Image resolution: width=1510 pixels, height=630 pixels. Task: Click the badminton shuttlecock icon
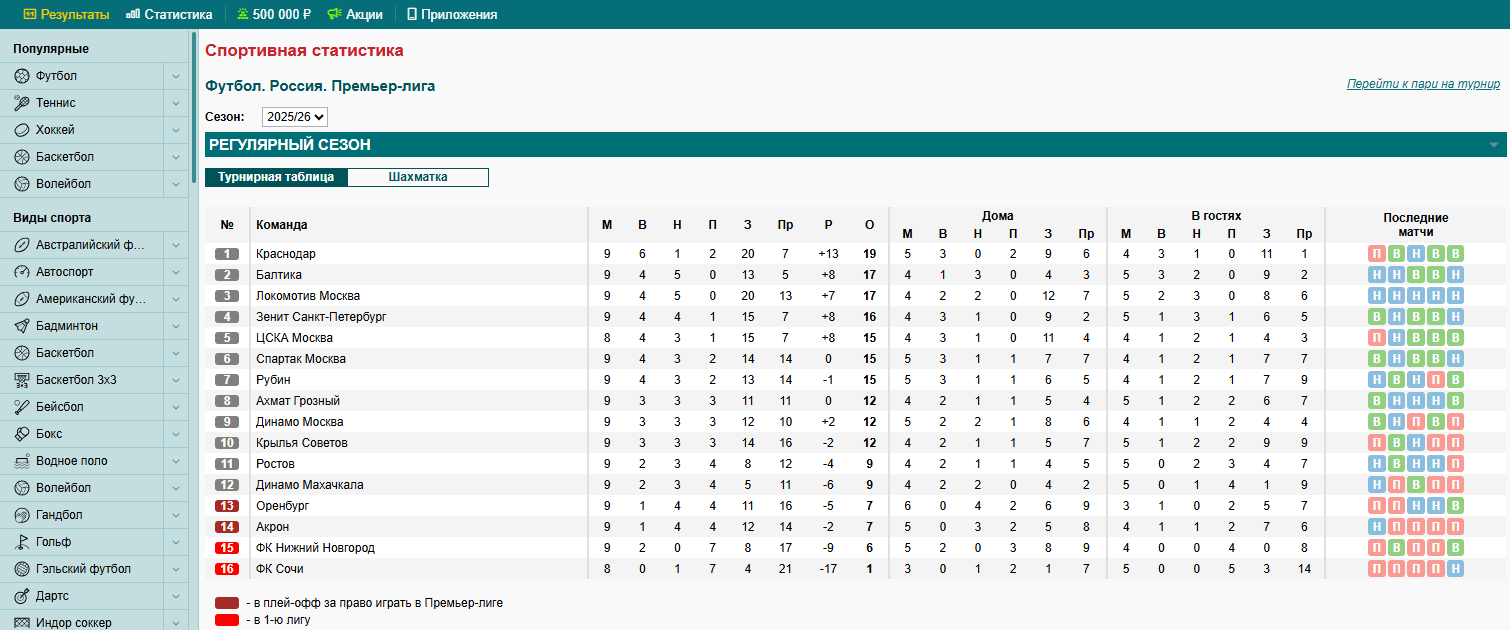[x=22, y=326]
